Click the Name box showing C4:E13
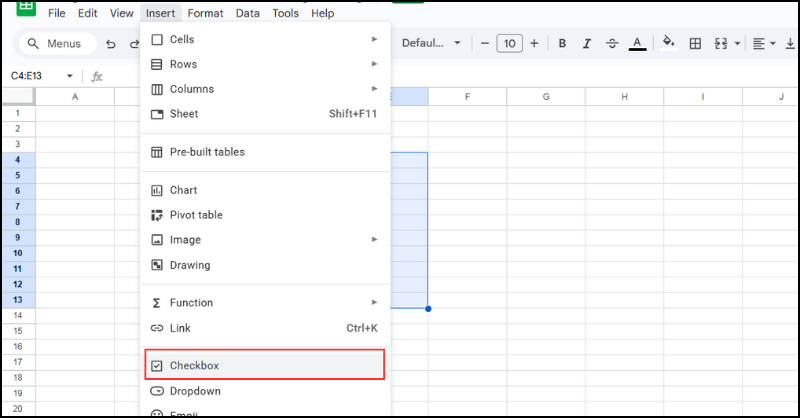The height and width of the screenshot is (418, 800). pyautogui.click(x=27, y=76)
